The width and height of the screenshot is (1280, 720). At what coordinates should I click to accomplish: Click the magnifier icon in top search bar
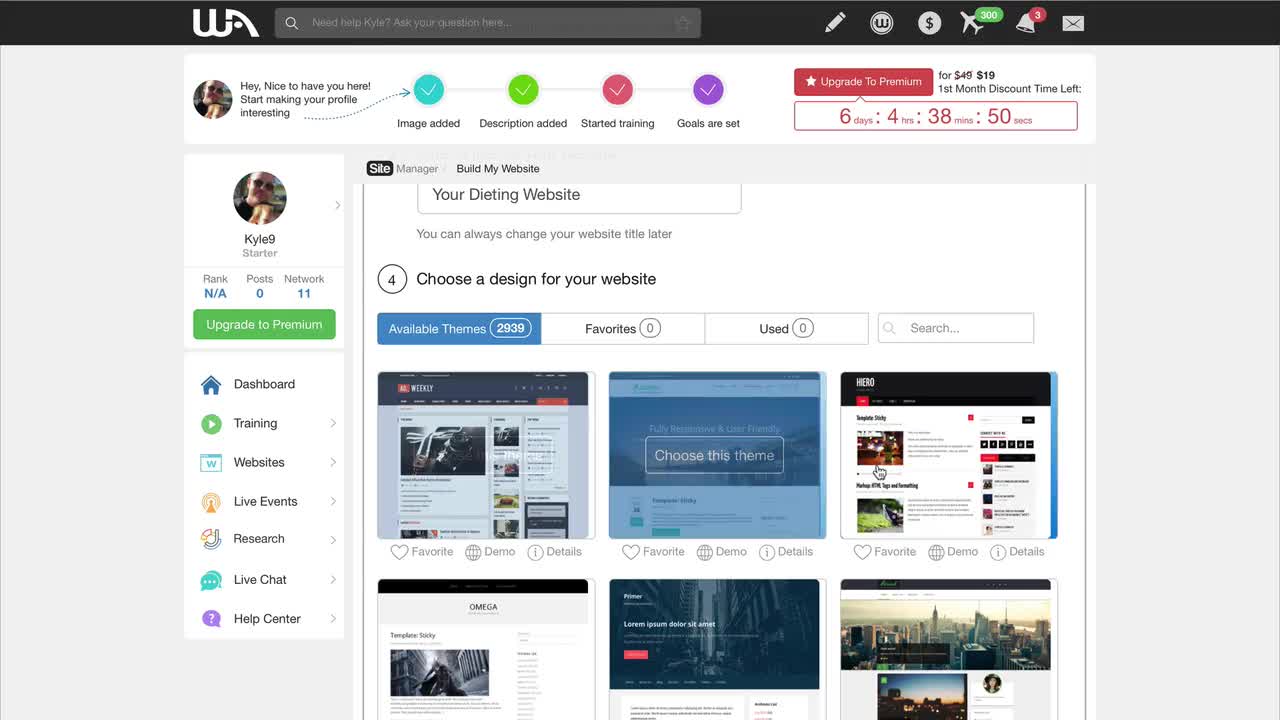(291, 23)
